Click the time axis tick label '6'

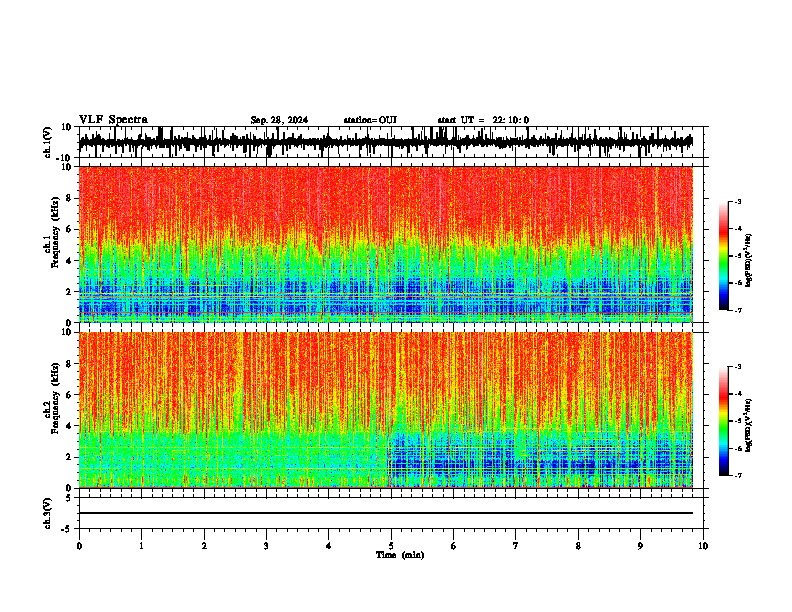453,546
